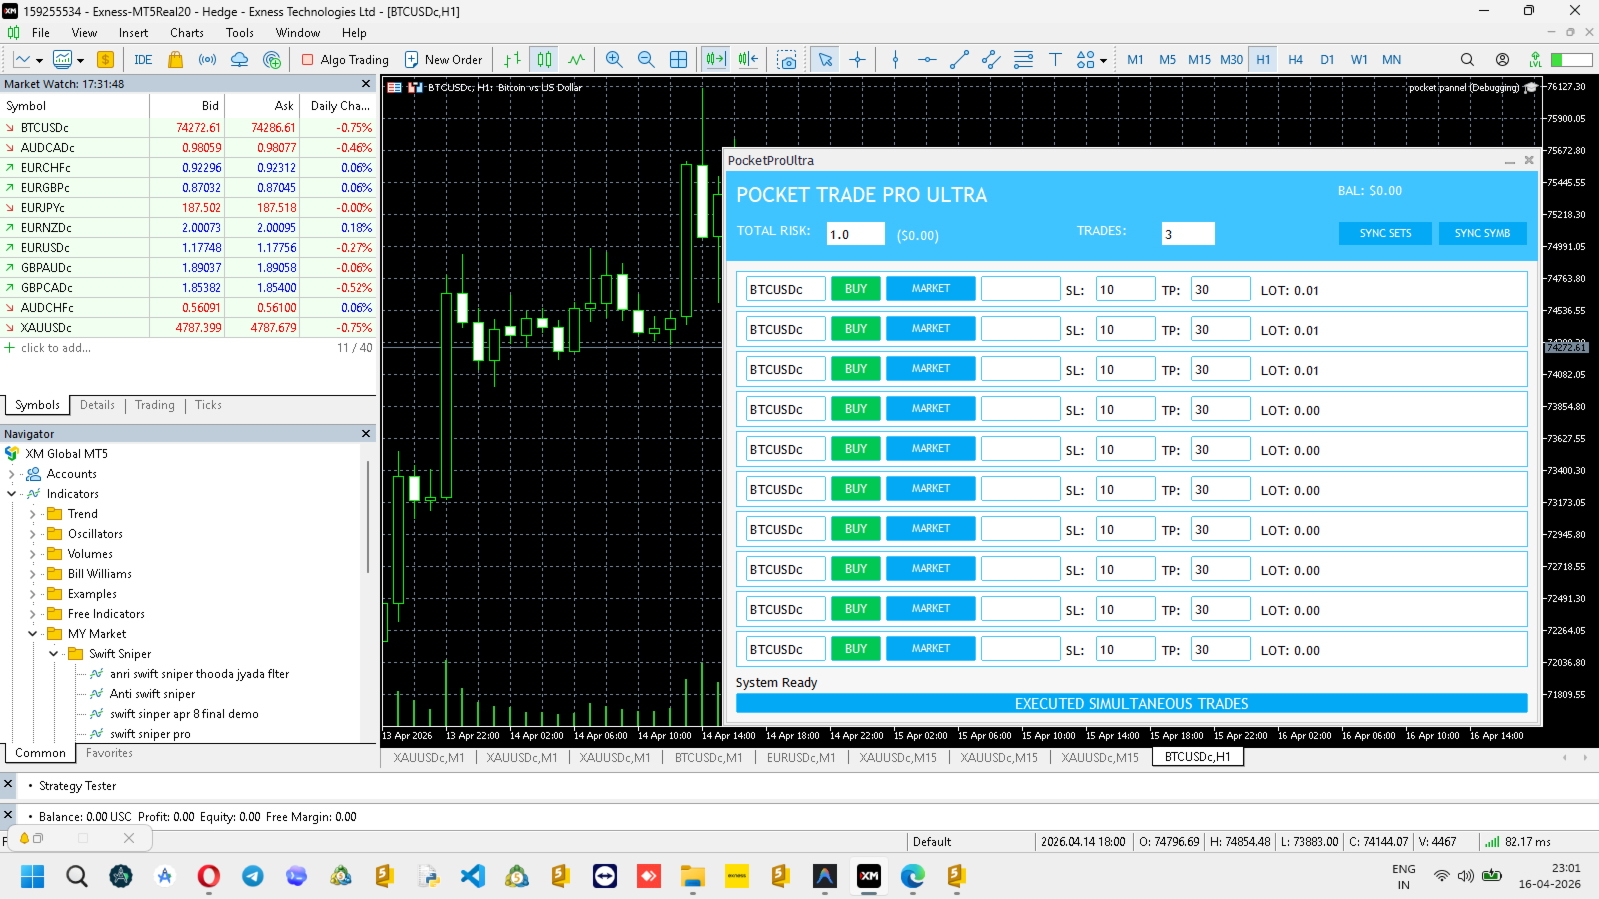Expand the Accounts tree node
Screen dimensions: 1599x899
(11, 474)
